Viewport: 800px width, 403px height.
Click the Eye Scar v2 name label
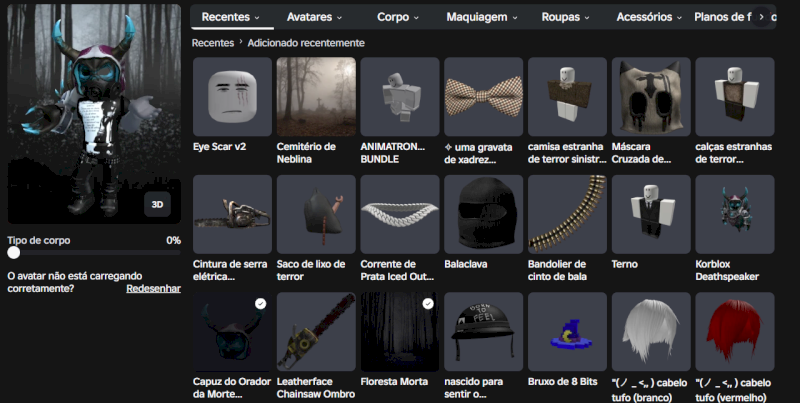(219, 146)
